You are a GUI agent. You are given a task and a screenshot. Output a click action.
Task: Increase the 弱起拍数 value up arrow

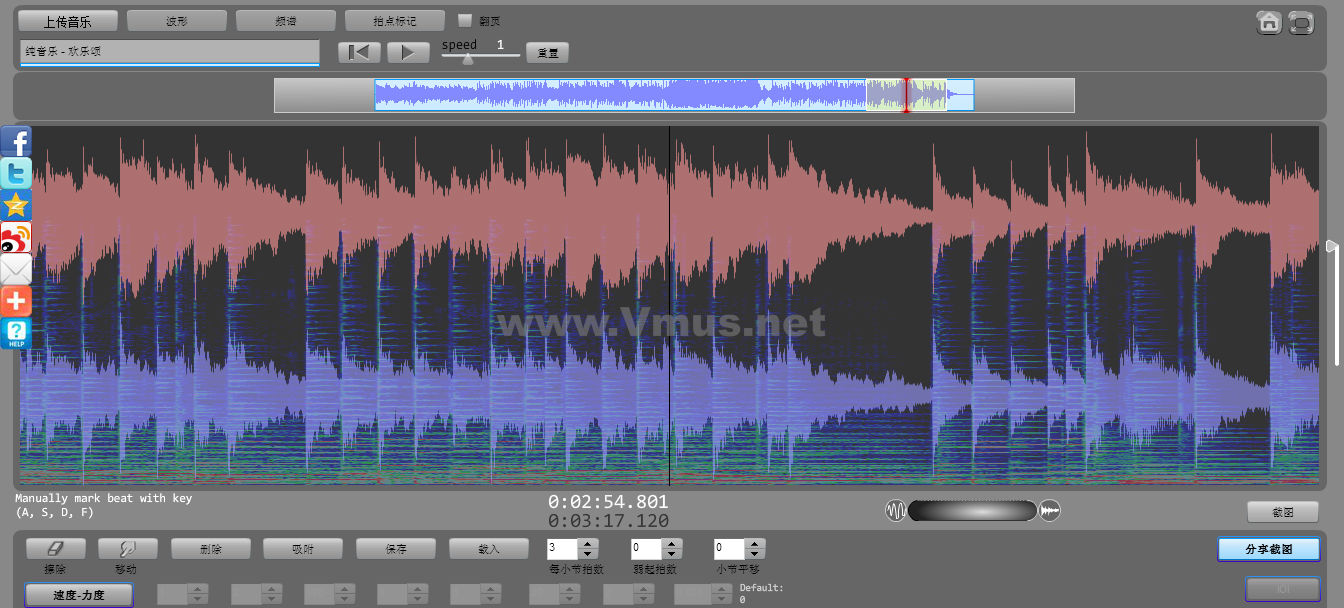(672, 543)
